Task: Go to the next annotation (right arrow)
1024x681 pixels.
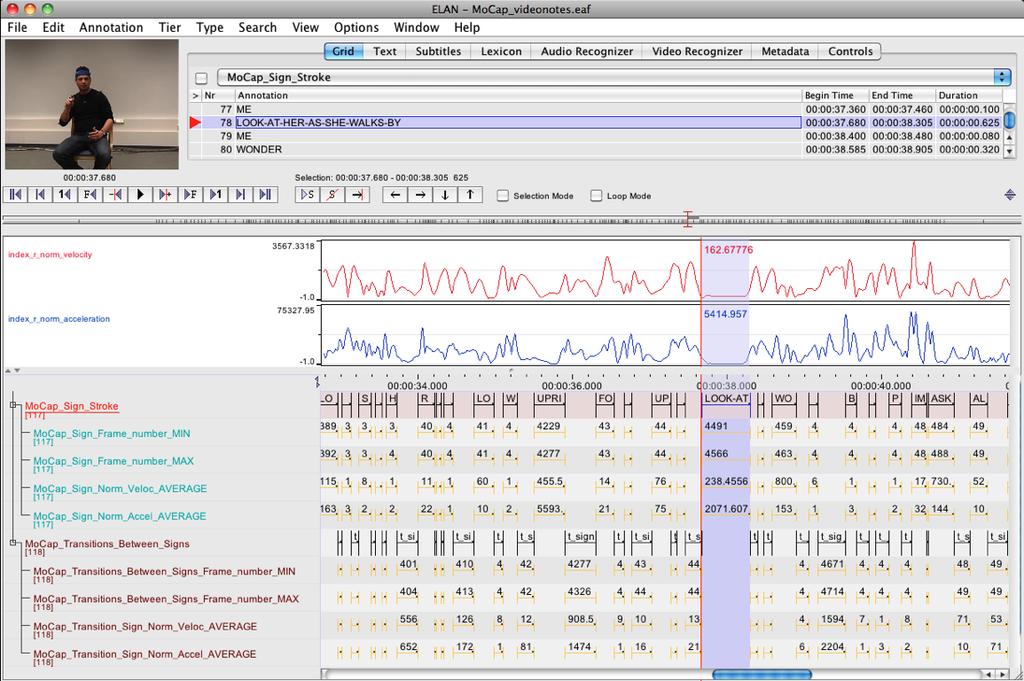Action: [x=420, y=195]
